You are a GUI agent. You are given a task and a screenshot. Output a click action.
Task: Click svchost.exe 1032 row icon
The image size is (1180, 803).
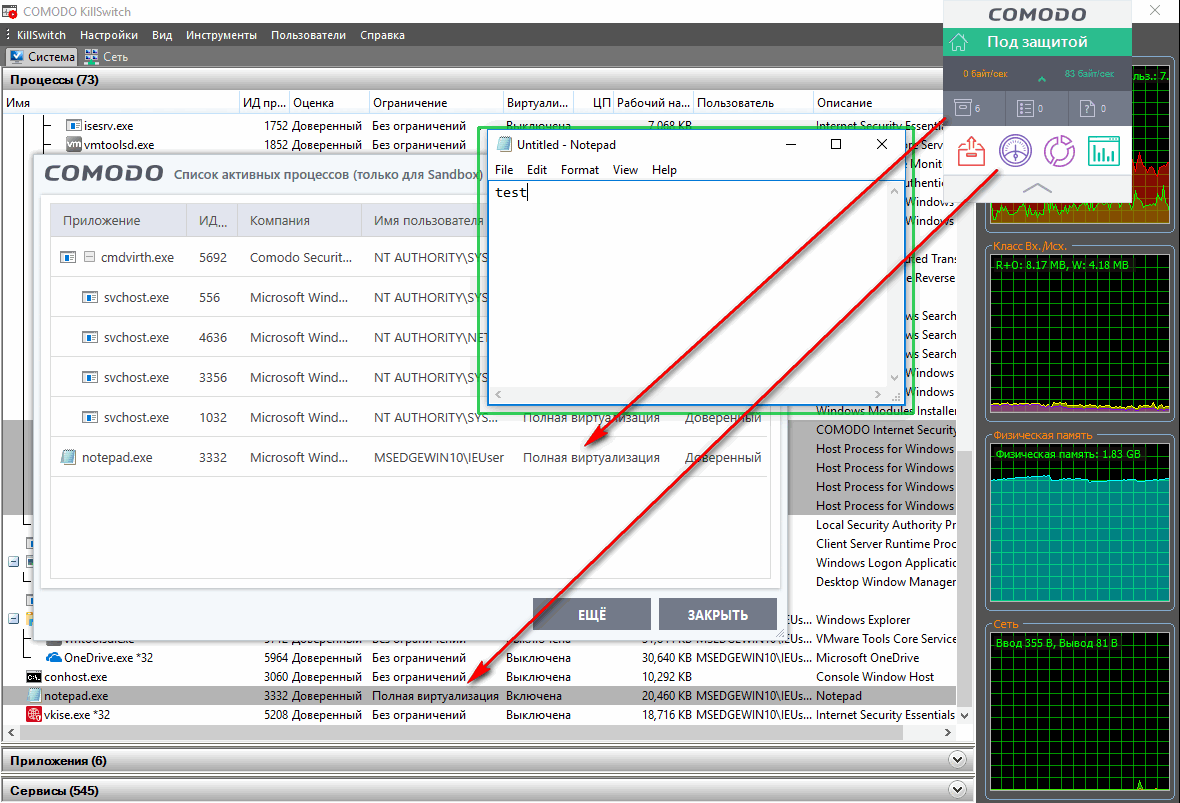90,417
